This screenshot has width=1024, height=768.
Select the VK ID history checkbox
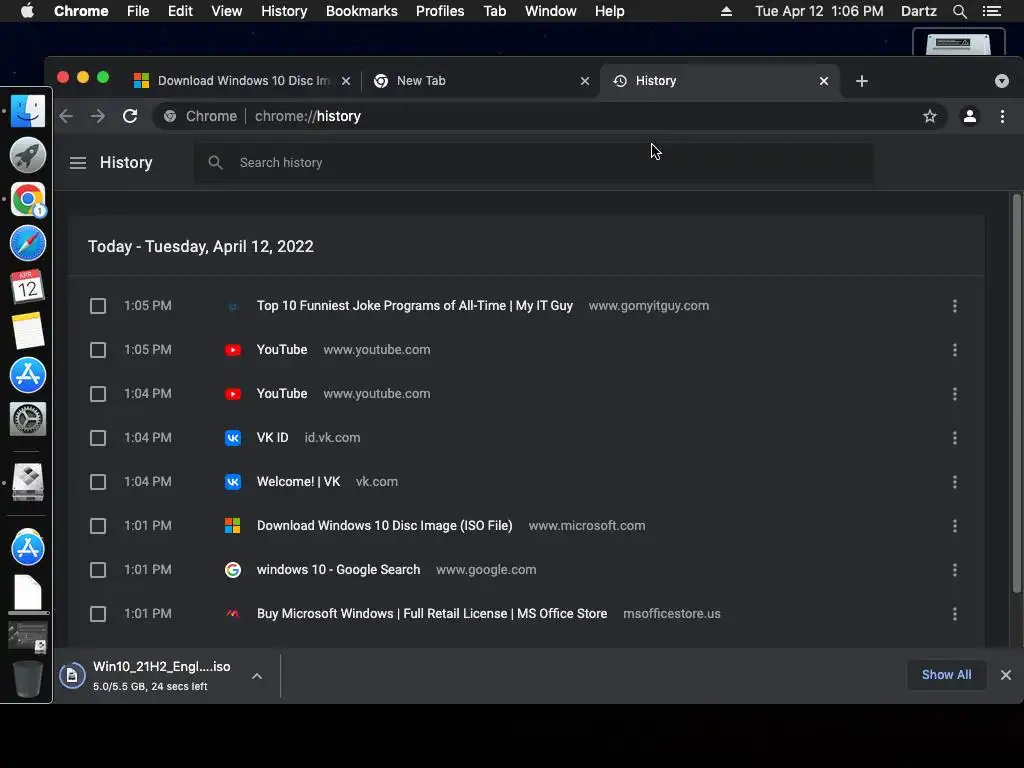pyautogui.click(x=98, y=438)
